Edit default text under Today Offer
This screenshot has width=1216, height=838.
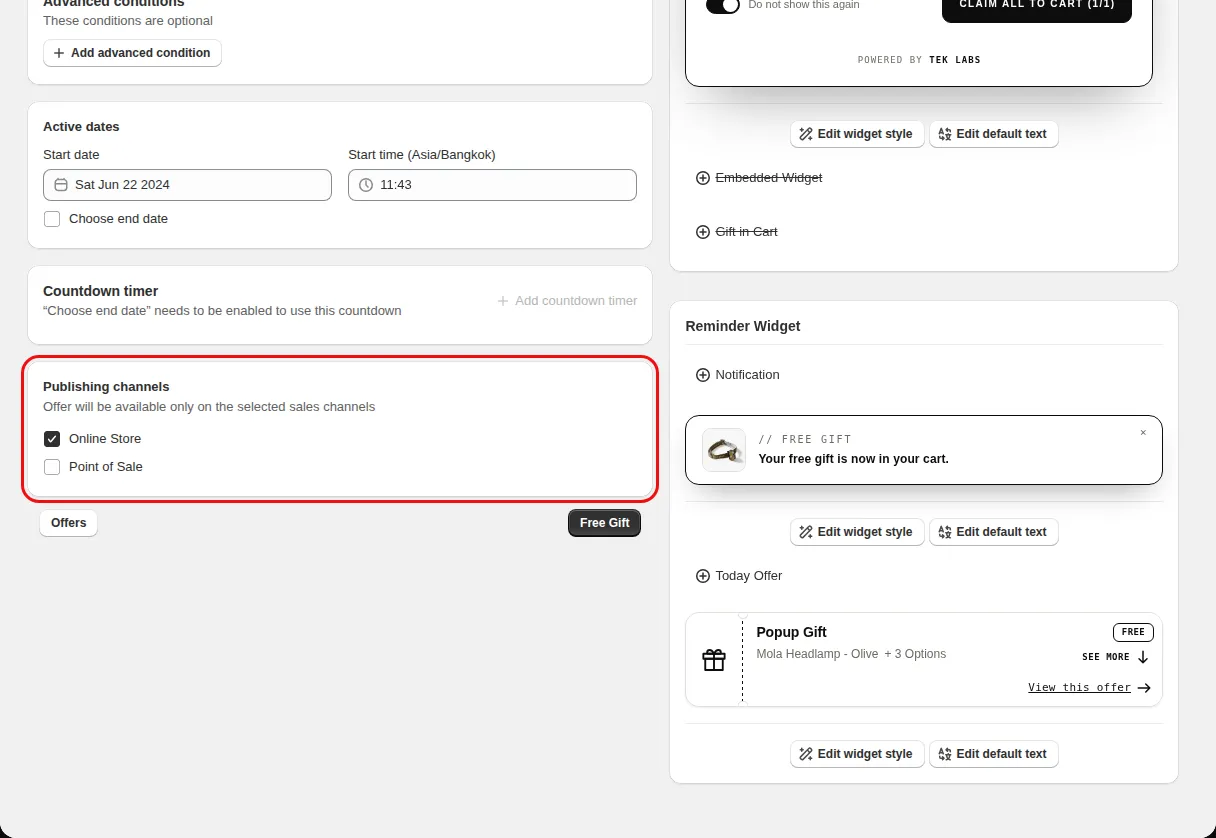tap(994, 754)
